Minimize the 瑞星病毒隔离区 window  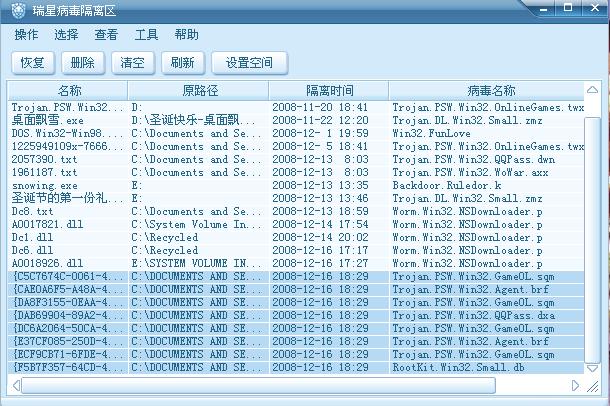[x=544, y=9]
